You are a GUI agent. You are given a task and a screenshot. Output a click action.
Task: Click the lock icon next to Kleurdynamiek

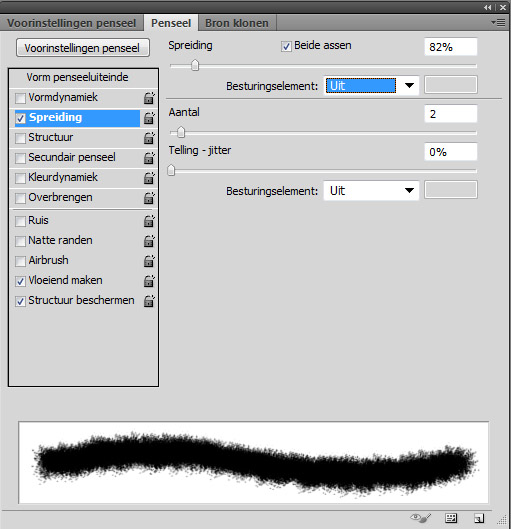point(149,177)
